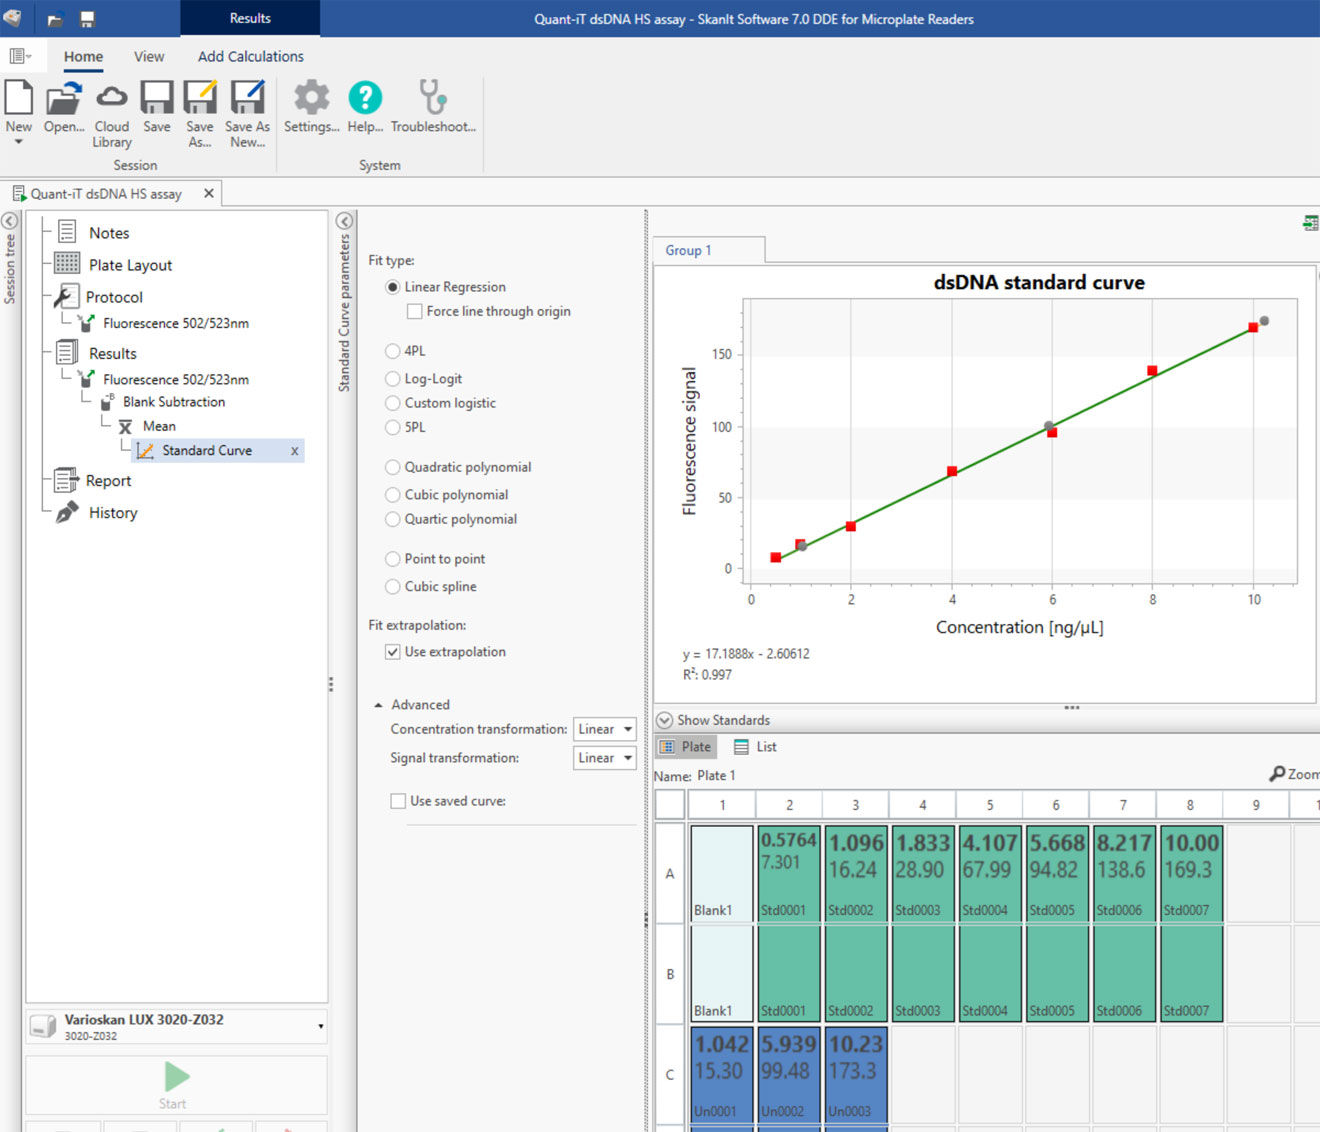Enable Force line through origin
This screenshot has width=1320, height=1132.
point(414,311)
